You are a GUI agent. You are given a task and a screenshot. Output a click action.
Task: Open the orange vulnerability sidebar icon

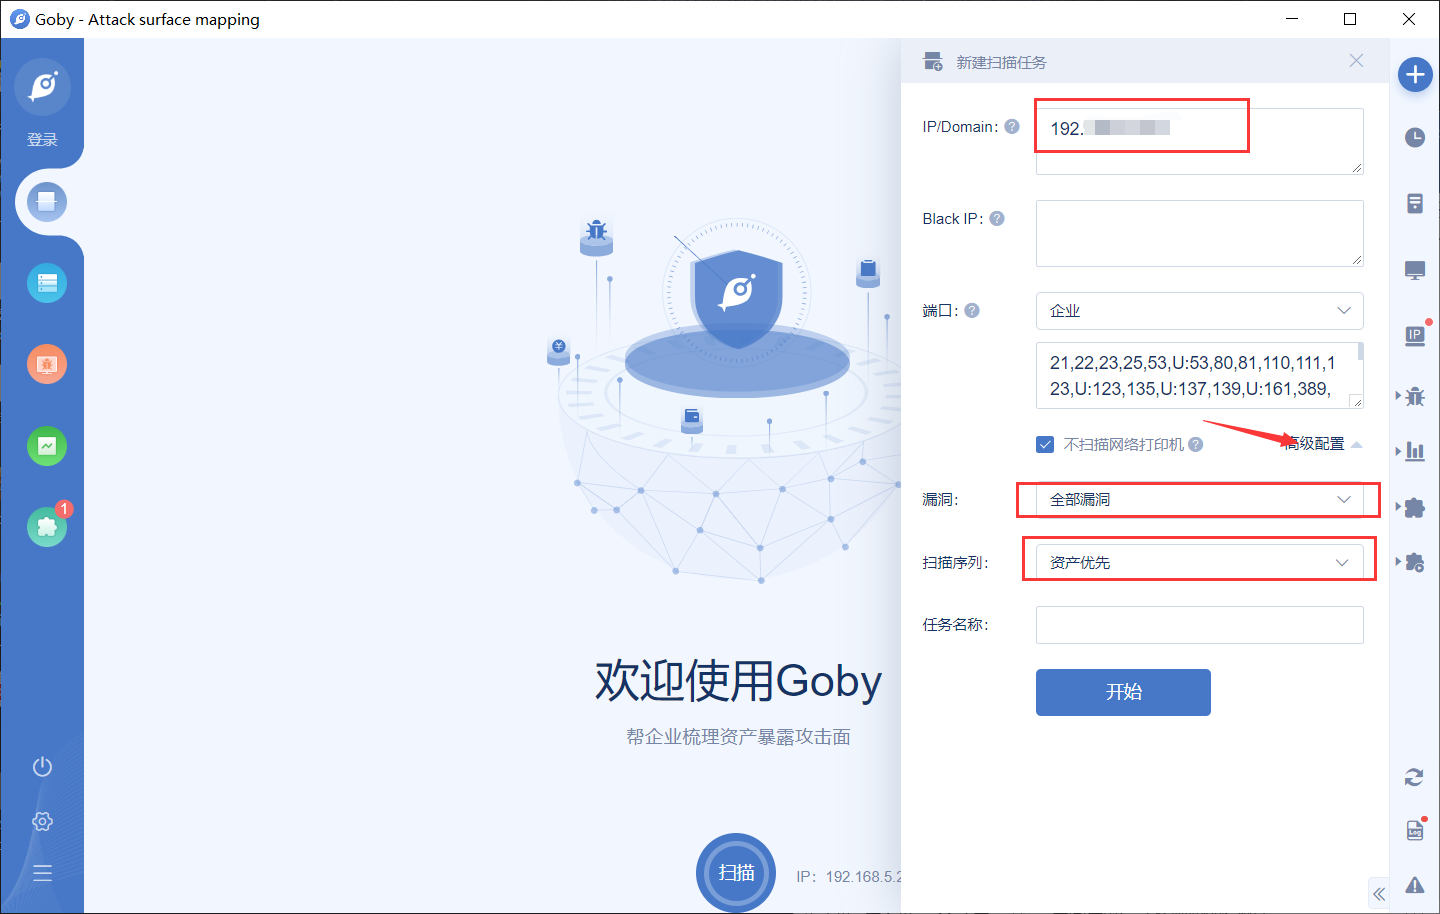point(47,364)
